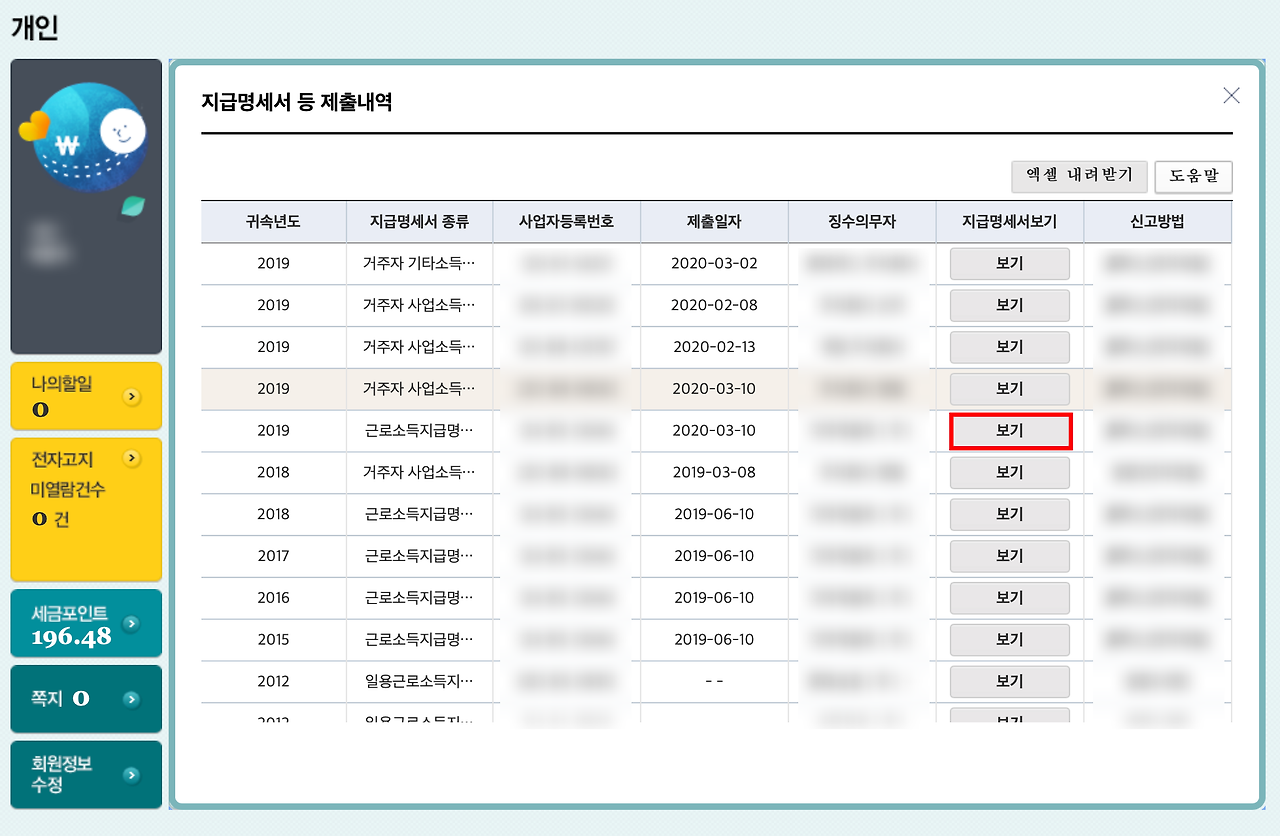The height and width of the screenshot is (836, 1280).
Task: Close the 지급명세서 등 제출내역 popup
Action: point(1231,95)
